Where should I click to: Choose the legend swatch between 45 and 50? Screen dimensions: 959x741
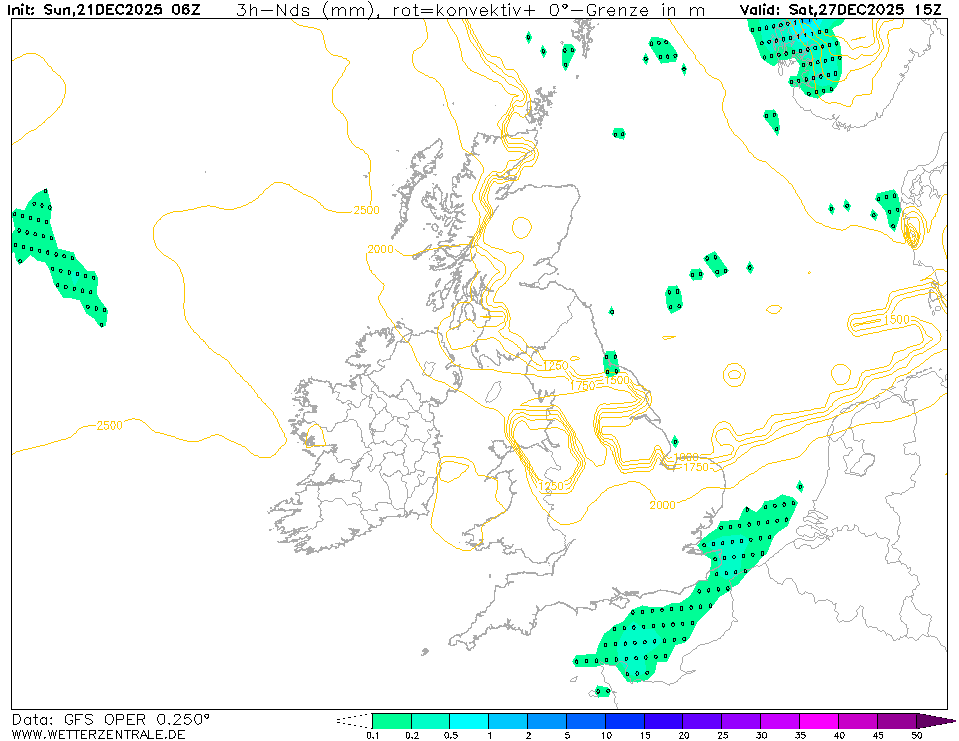[x=897, y=720]
